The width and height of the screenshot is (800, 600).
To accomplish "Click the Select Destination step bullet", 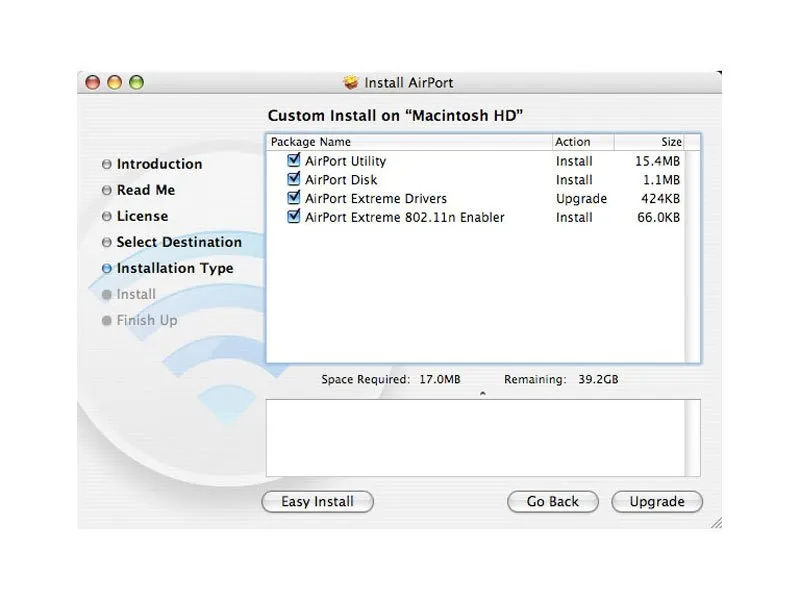I will pos(107,243).
